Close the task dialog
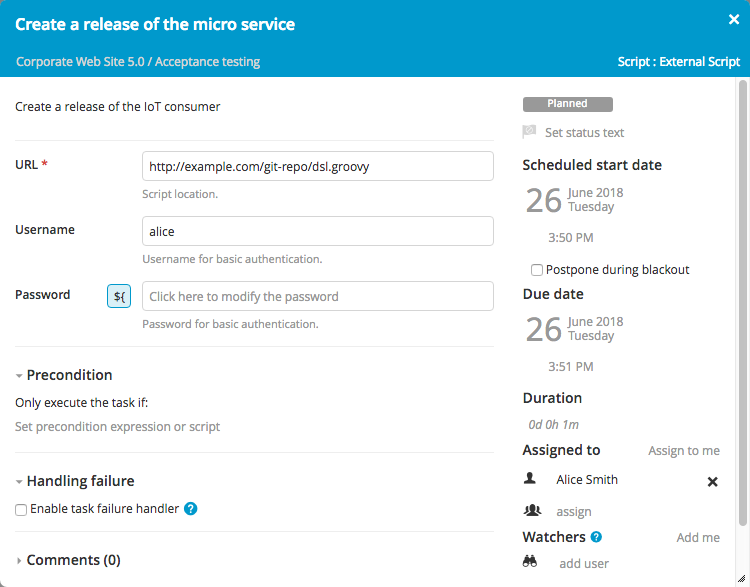This screenshot has width=750, height=587. (733, 19)
